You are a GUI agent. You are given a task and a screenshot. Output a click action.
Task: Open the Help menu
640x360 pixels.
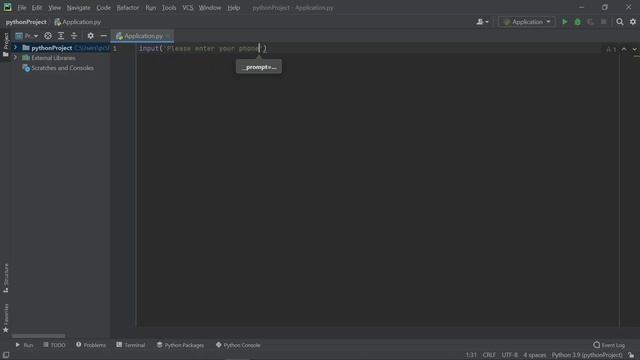pyautogui.click(x=233, y=8)
